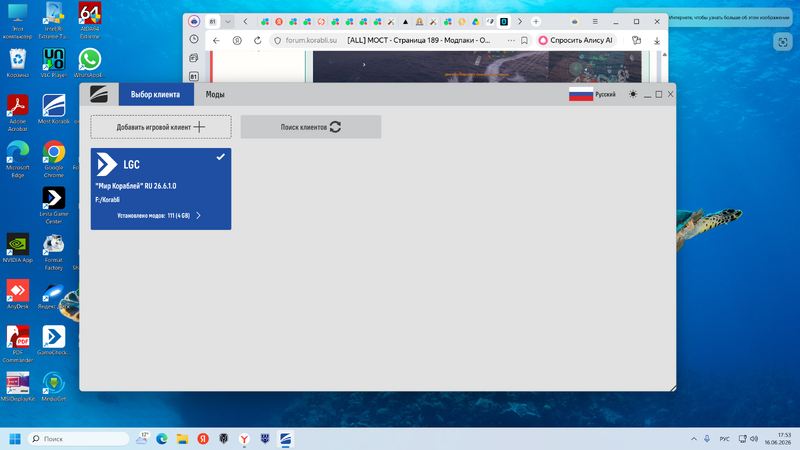Open MSIDisplayKit desktop icon

click(x=17, y=387)
